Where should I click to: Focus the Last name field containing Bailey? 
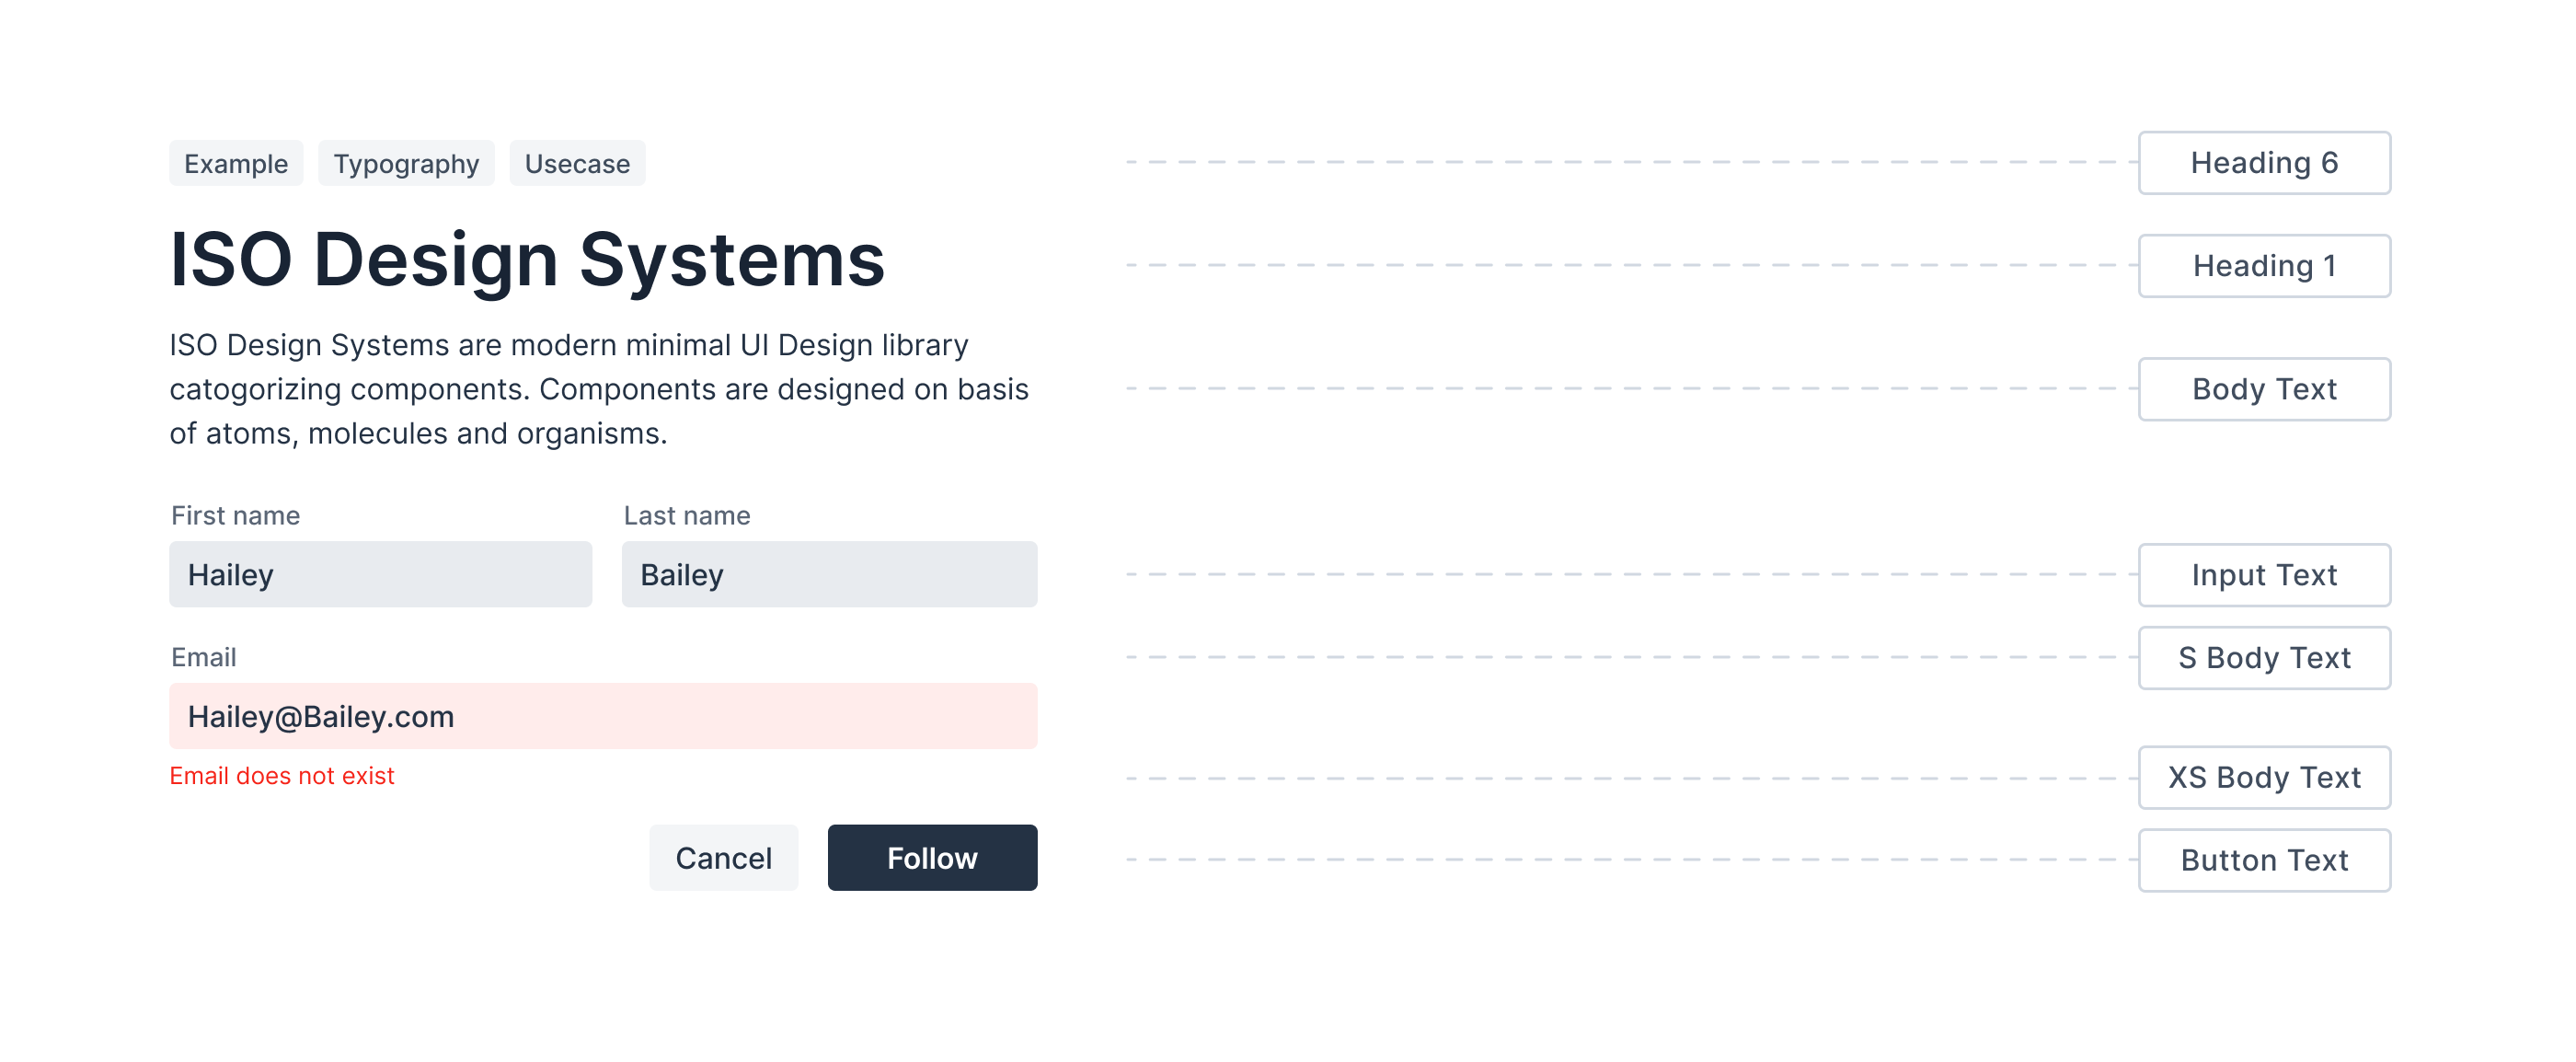tap(828, 574)
